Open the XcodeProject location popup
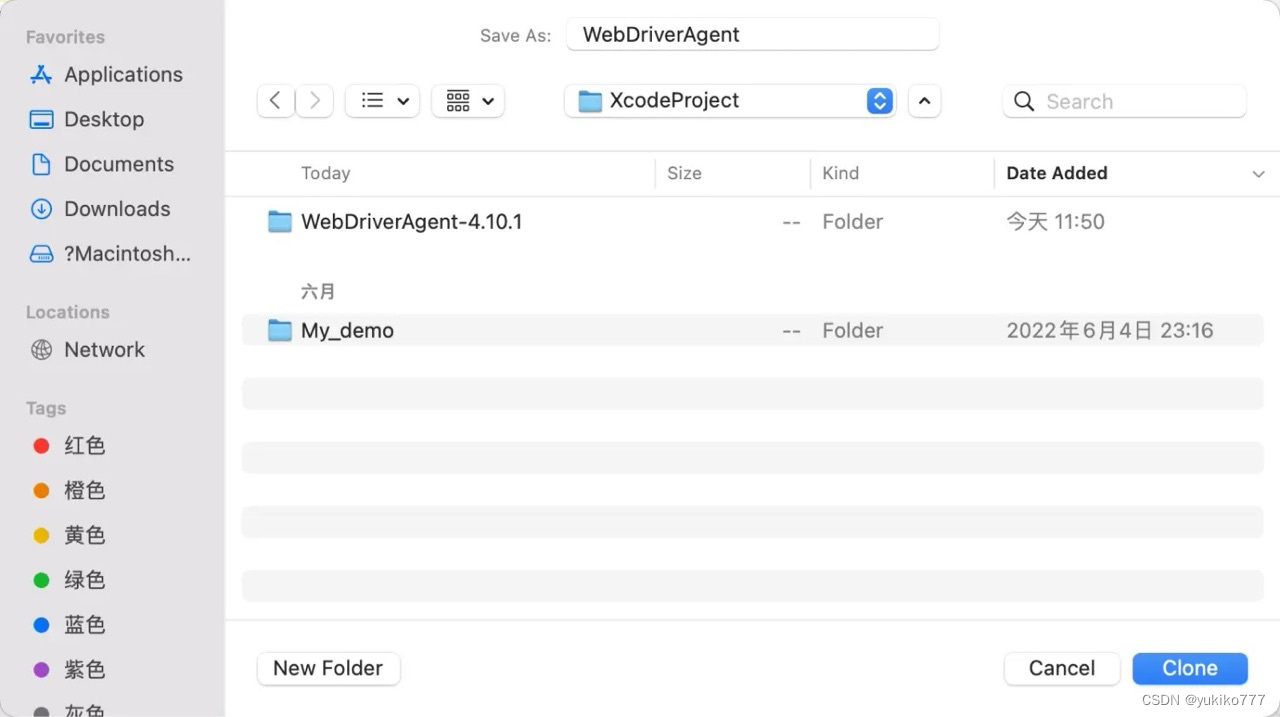This screenshot has width=1280, height=717. point(730,101)
